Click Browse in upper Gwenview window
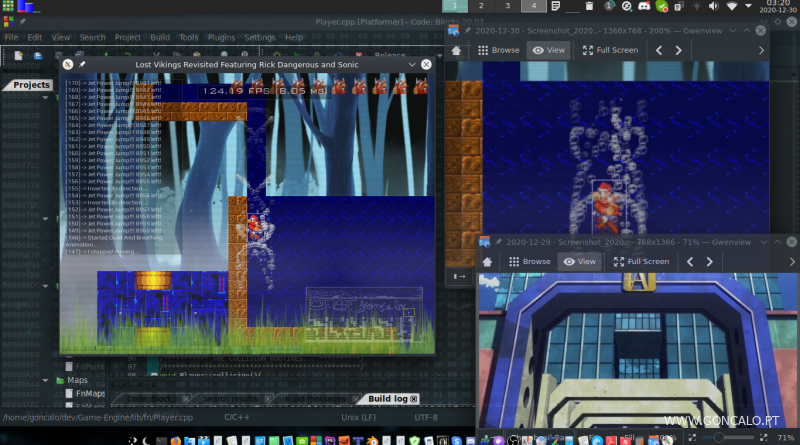 point(498,50)
